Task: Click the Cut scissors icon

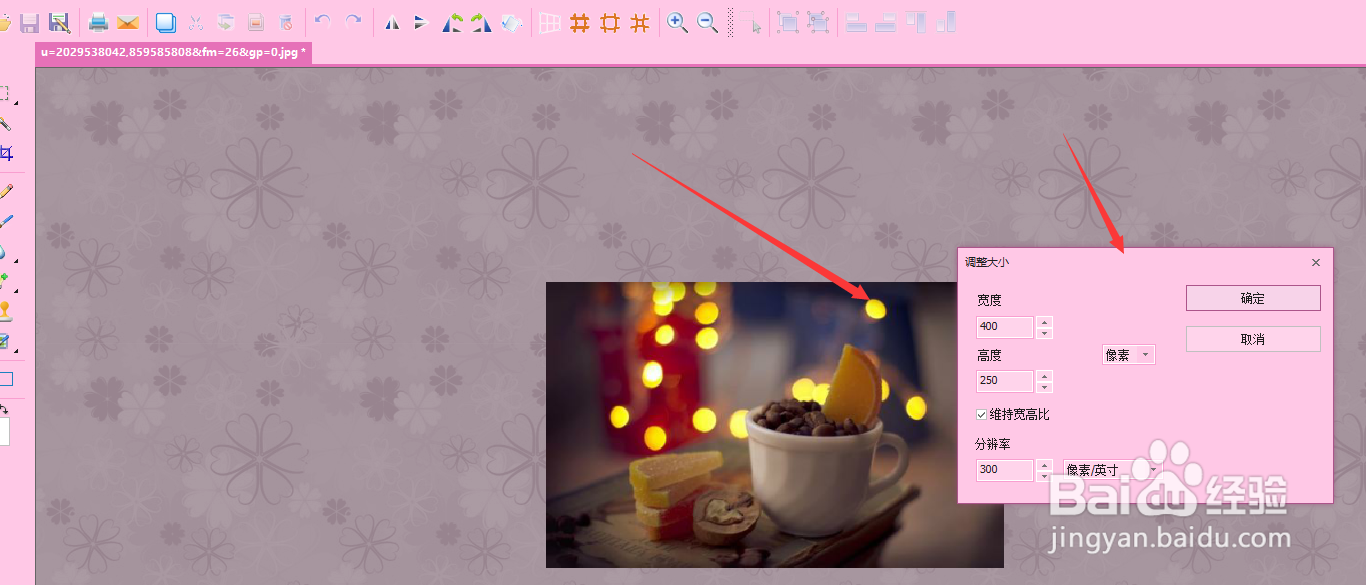Action: [196, 22]
